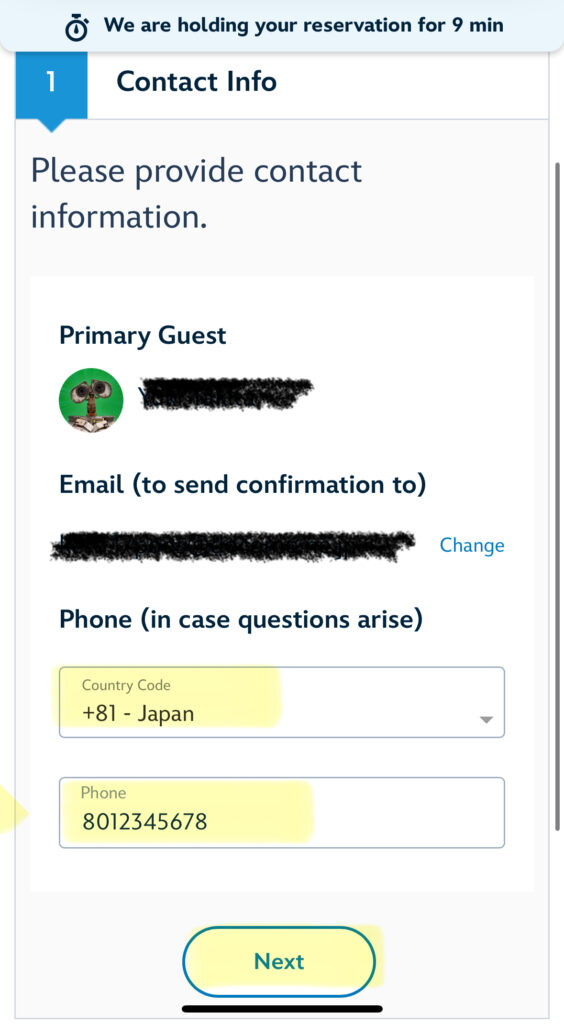Focus the Phone number input field
Image resolution: width=564 pixels, height=1024 pixels.
click(x=281, y=812)
